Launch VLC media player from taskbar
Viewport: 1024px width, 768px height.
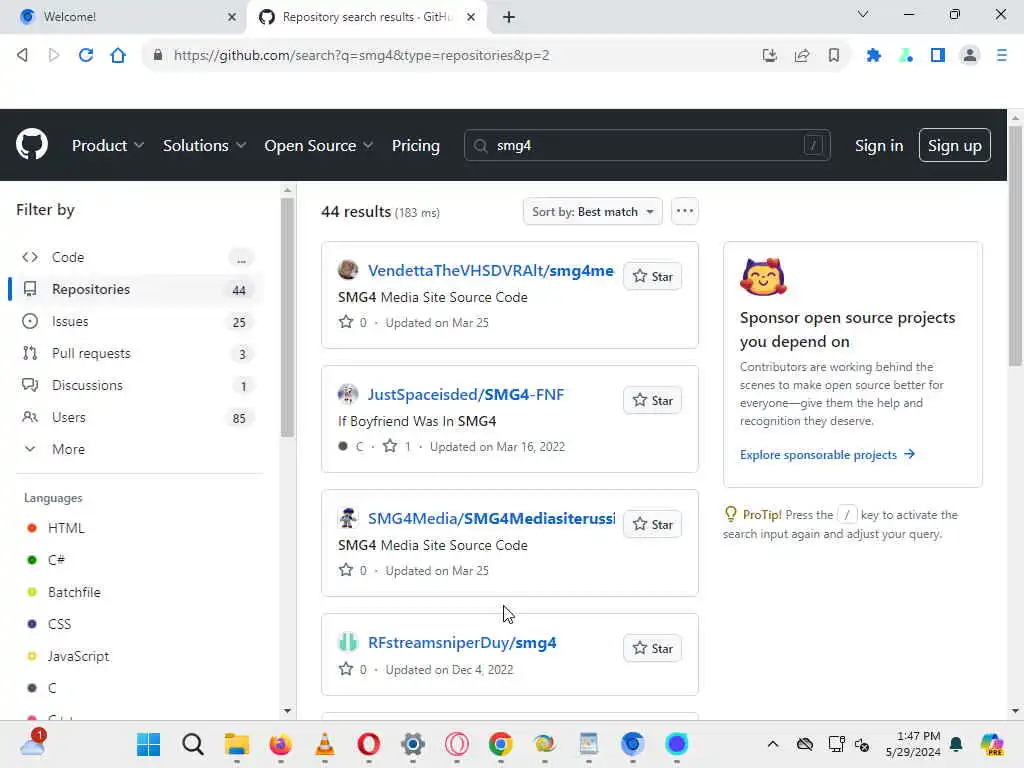pyautogui.click(x=325, y=744)
